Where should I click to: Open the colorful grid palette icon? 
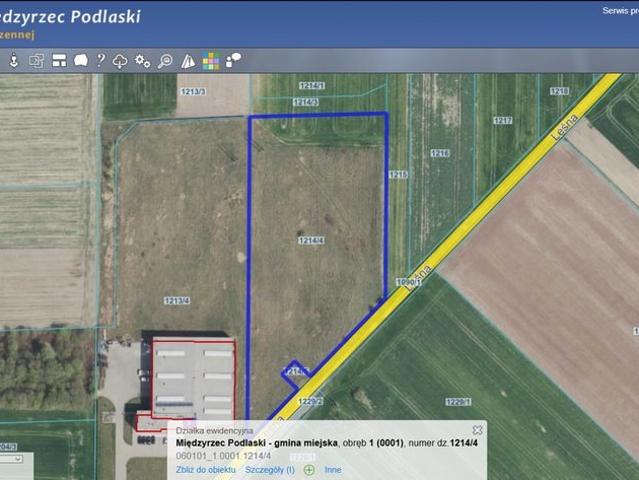[211, 61]
